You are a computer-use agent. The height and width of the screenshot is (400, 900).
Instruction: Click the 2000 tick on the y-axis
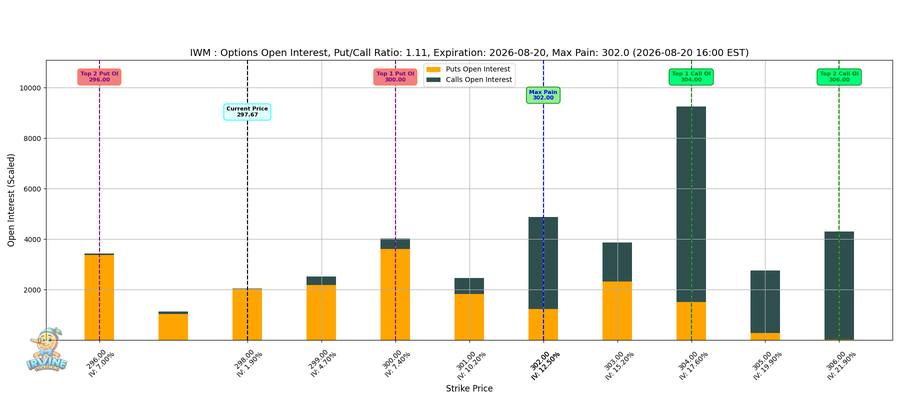32,290
